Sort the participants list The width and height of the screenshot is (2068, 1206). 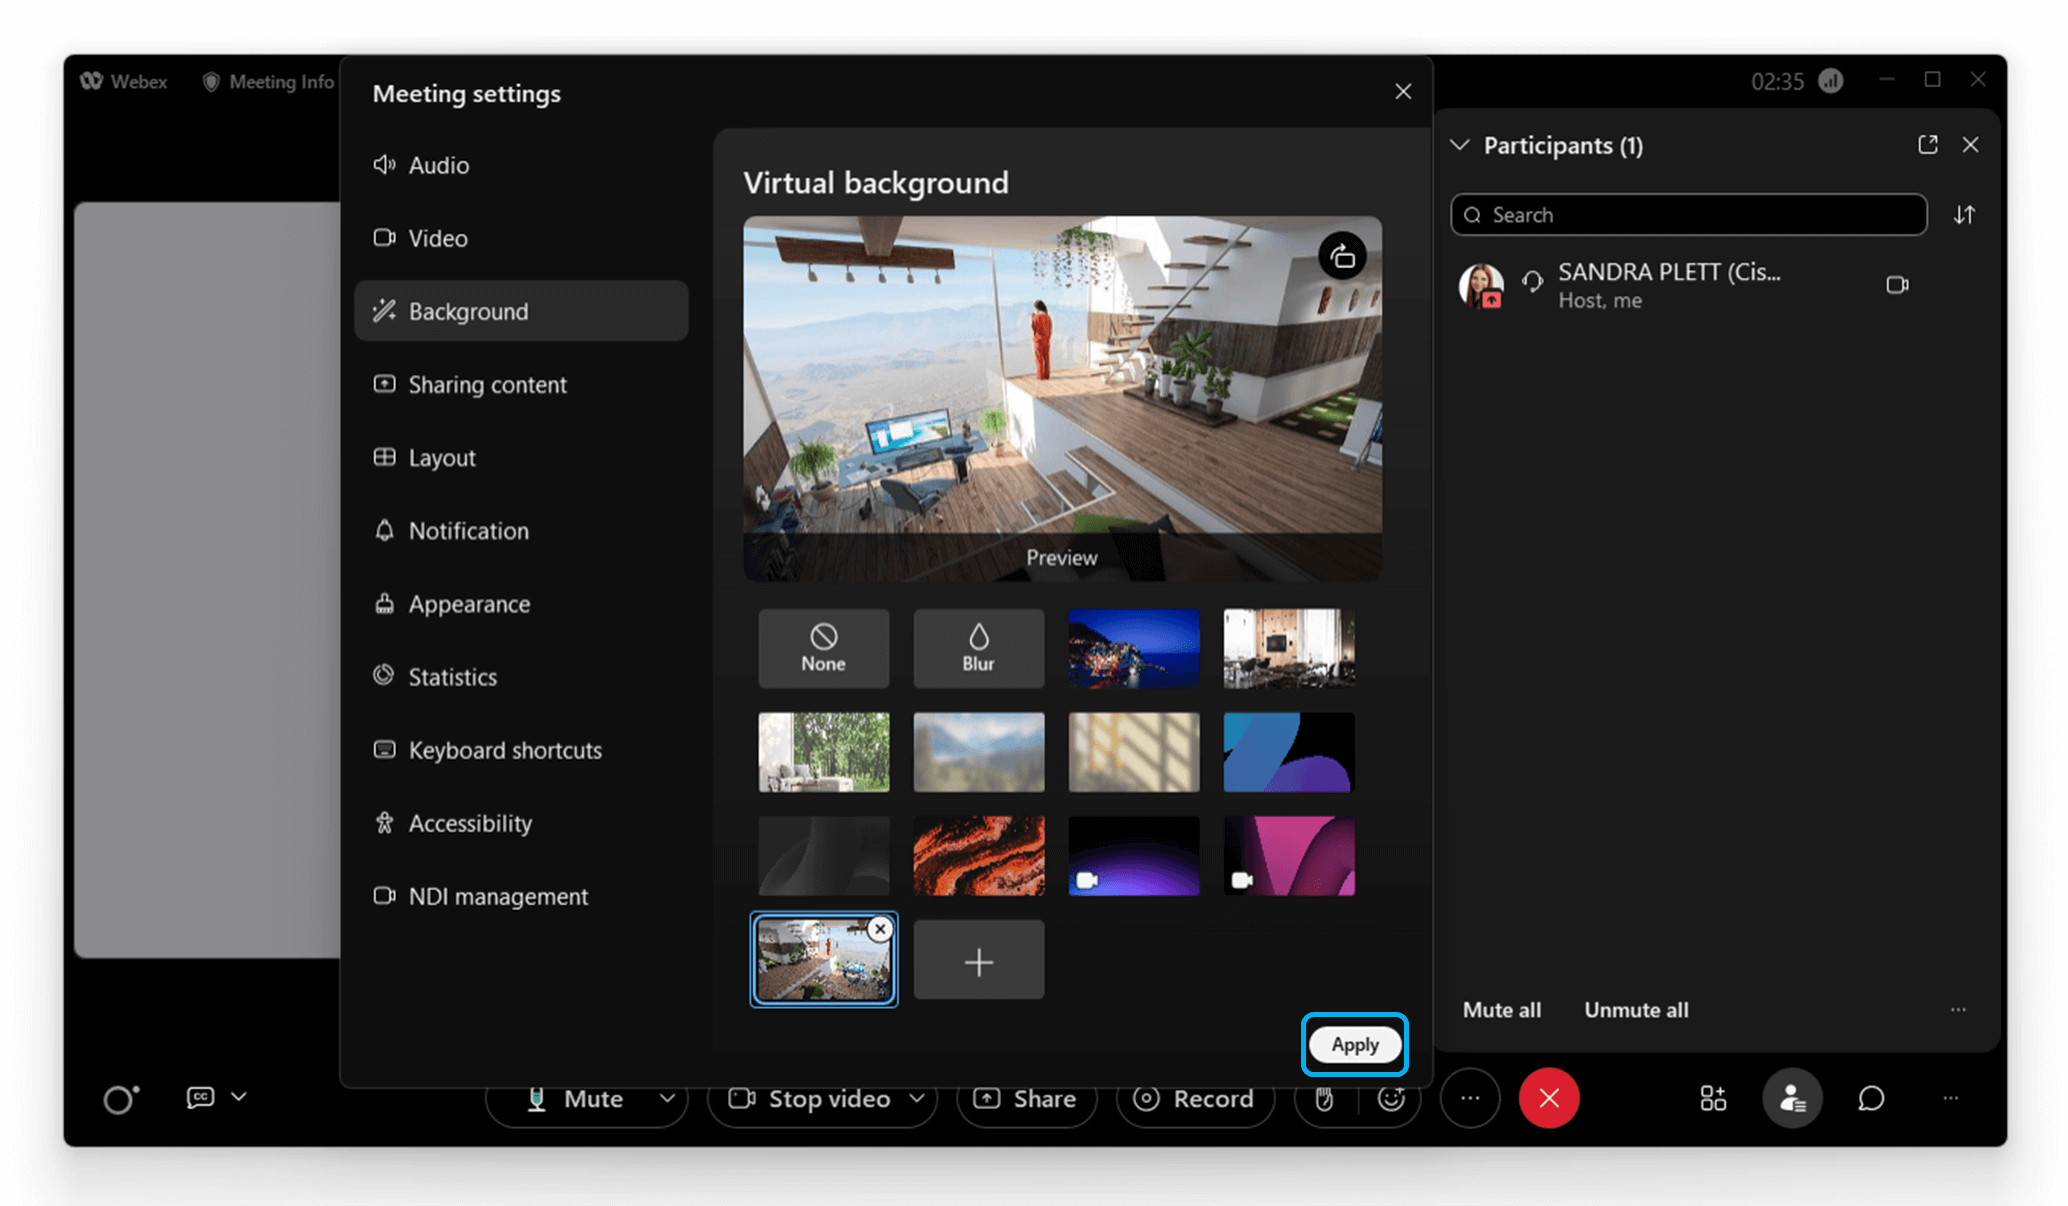click(1965, 215)
